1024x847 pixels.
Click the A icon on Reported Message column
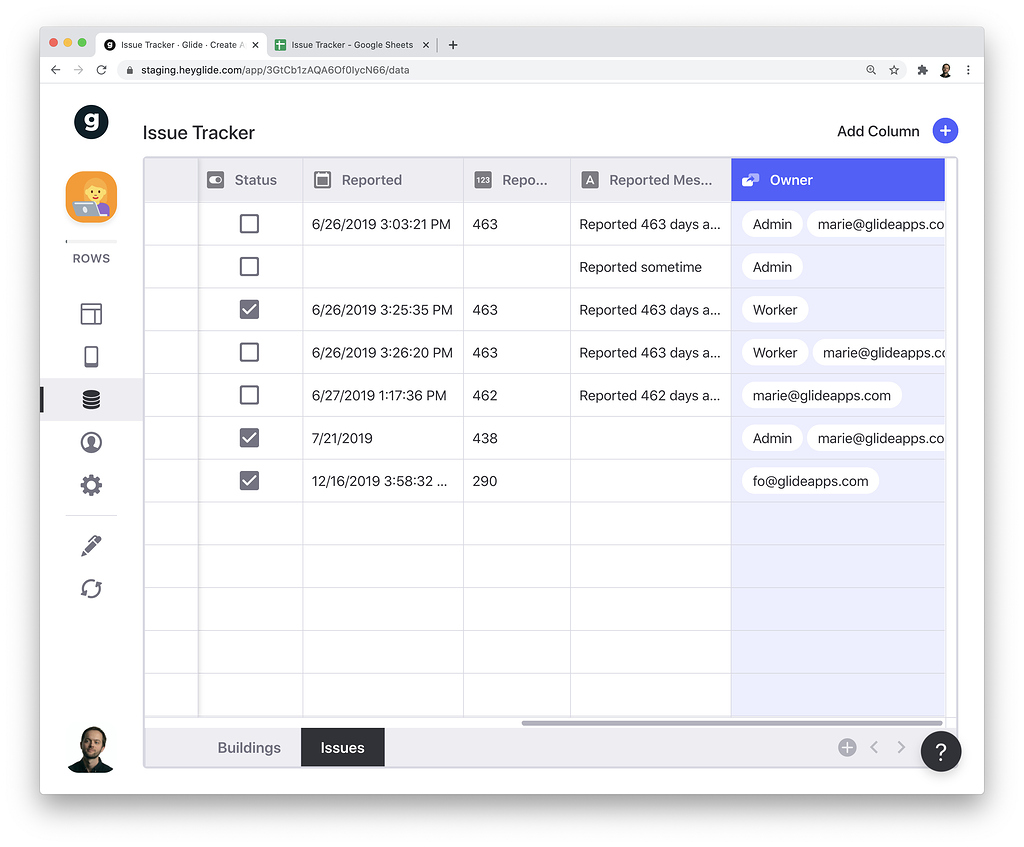(x=587, y=180)
